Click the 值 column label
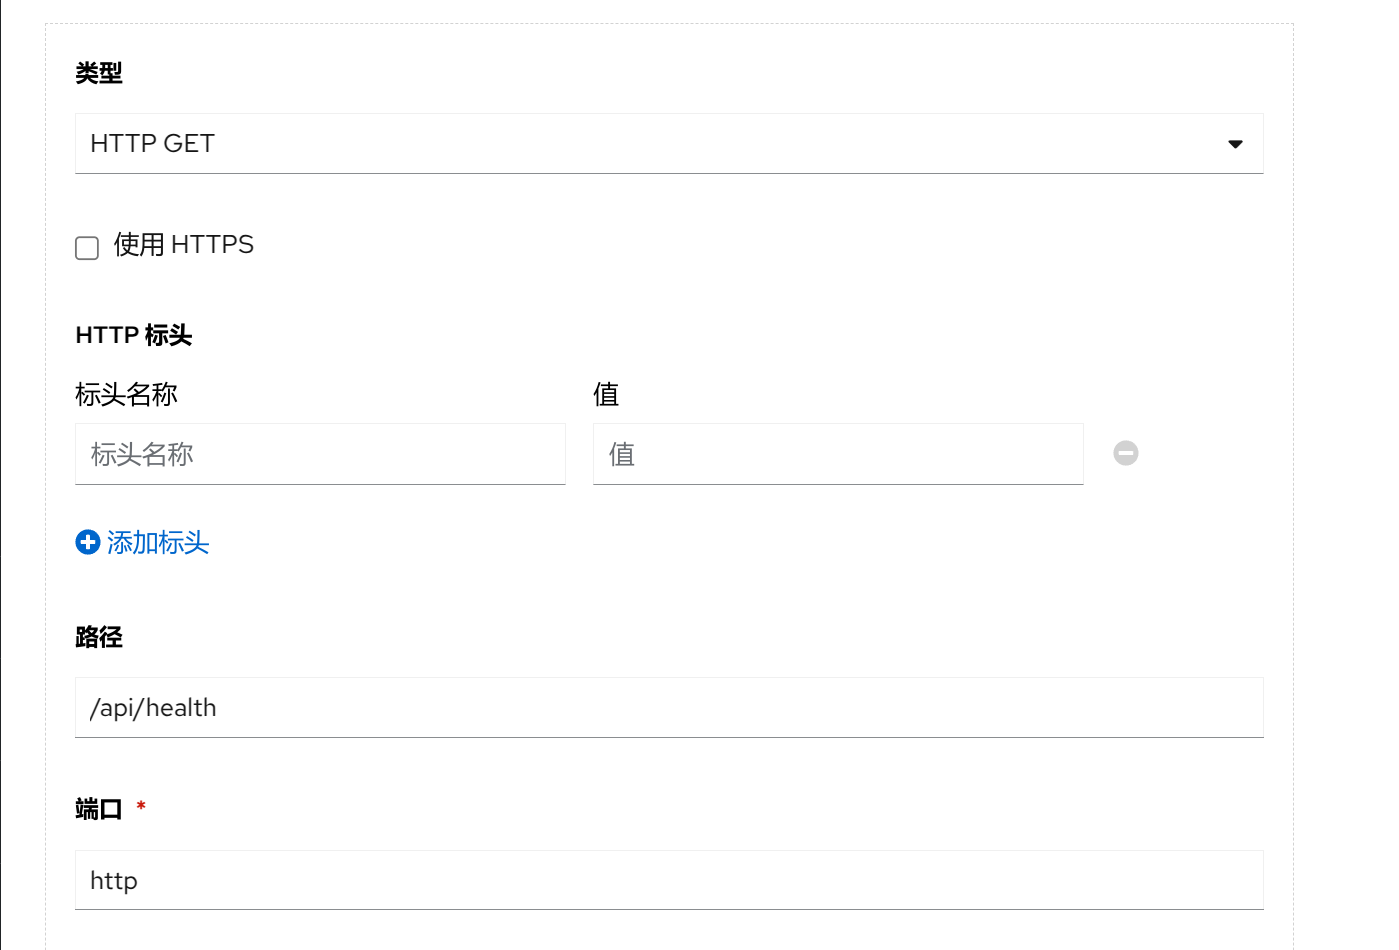 606,394
